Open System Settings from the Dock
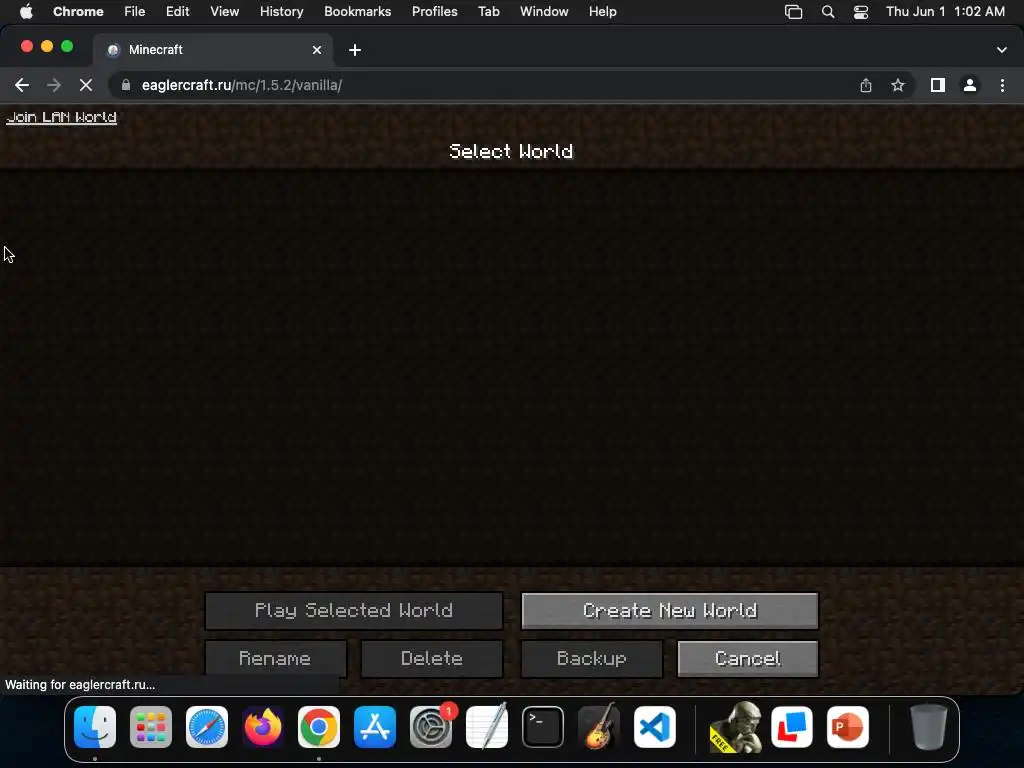 (431, 727)
